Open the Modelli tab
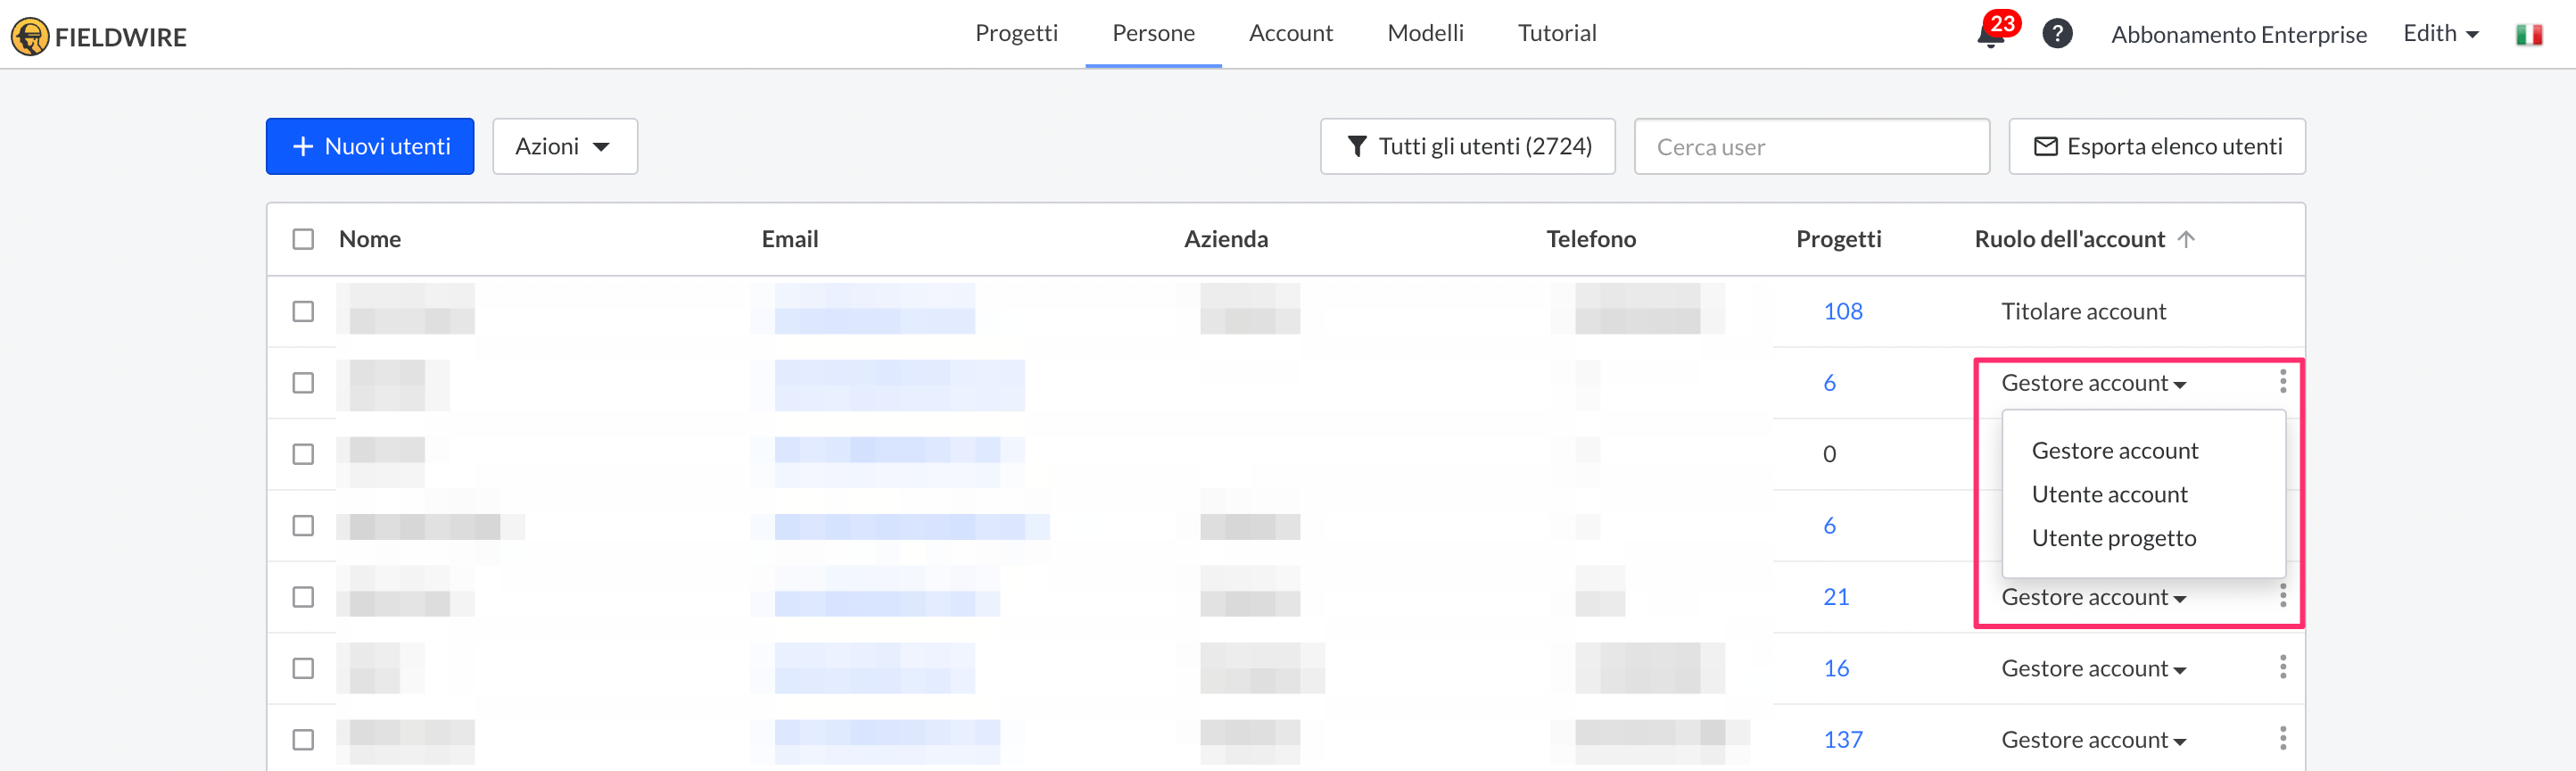 pos(1425,33)
